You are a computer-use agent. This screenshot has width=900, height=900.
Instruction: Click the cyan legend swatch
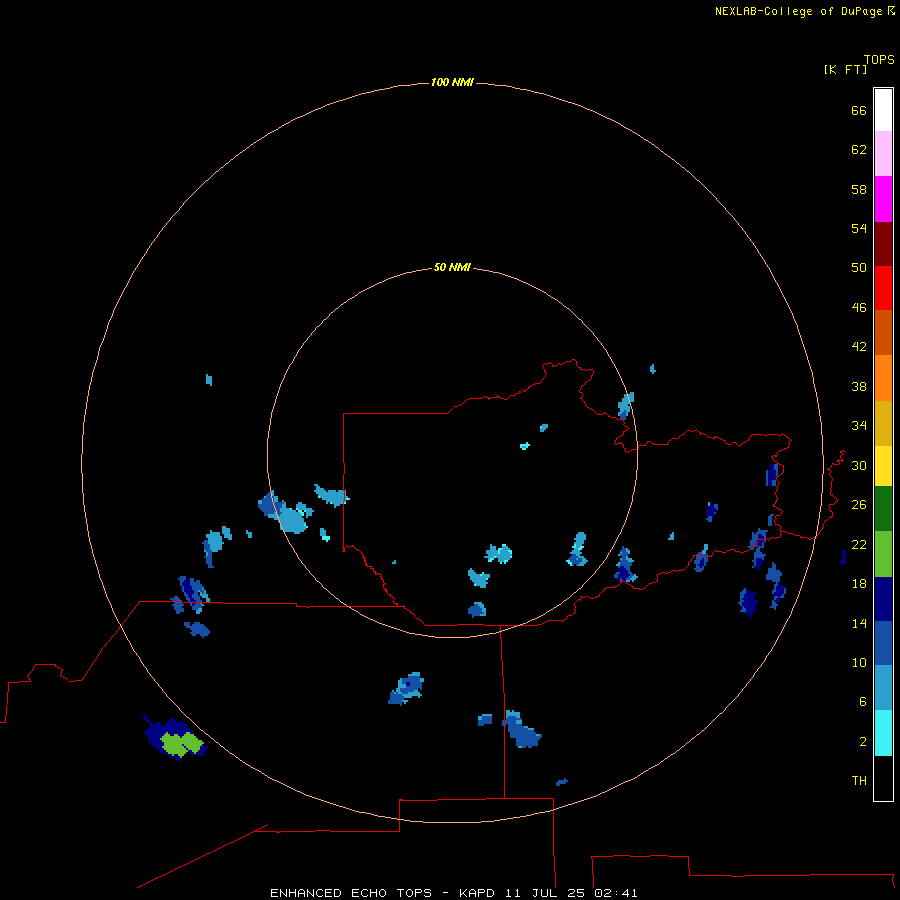click(883, 733)
